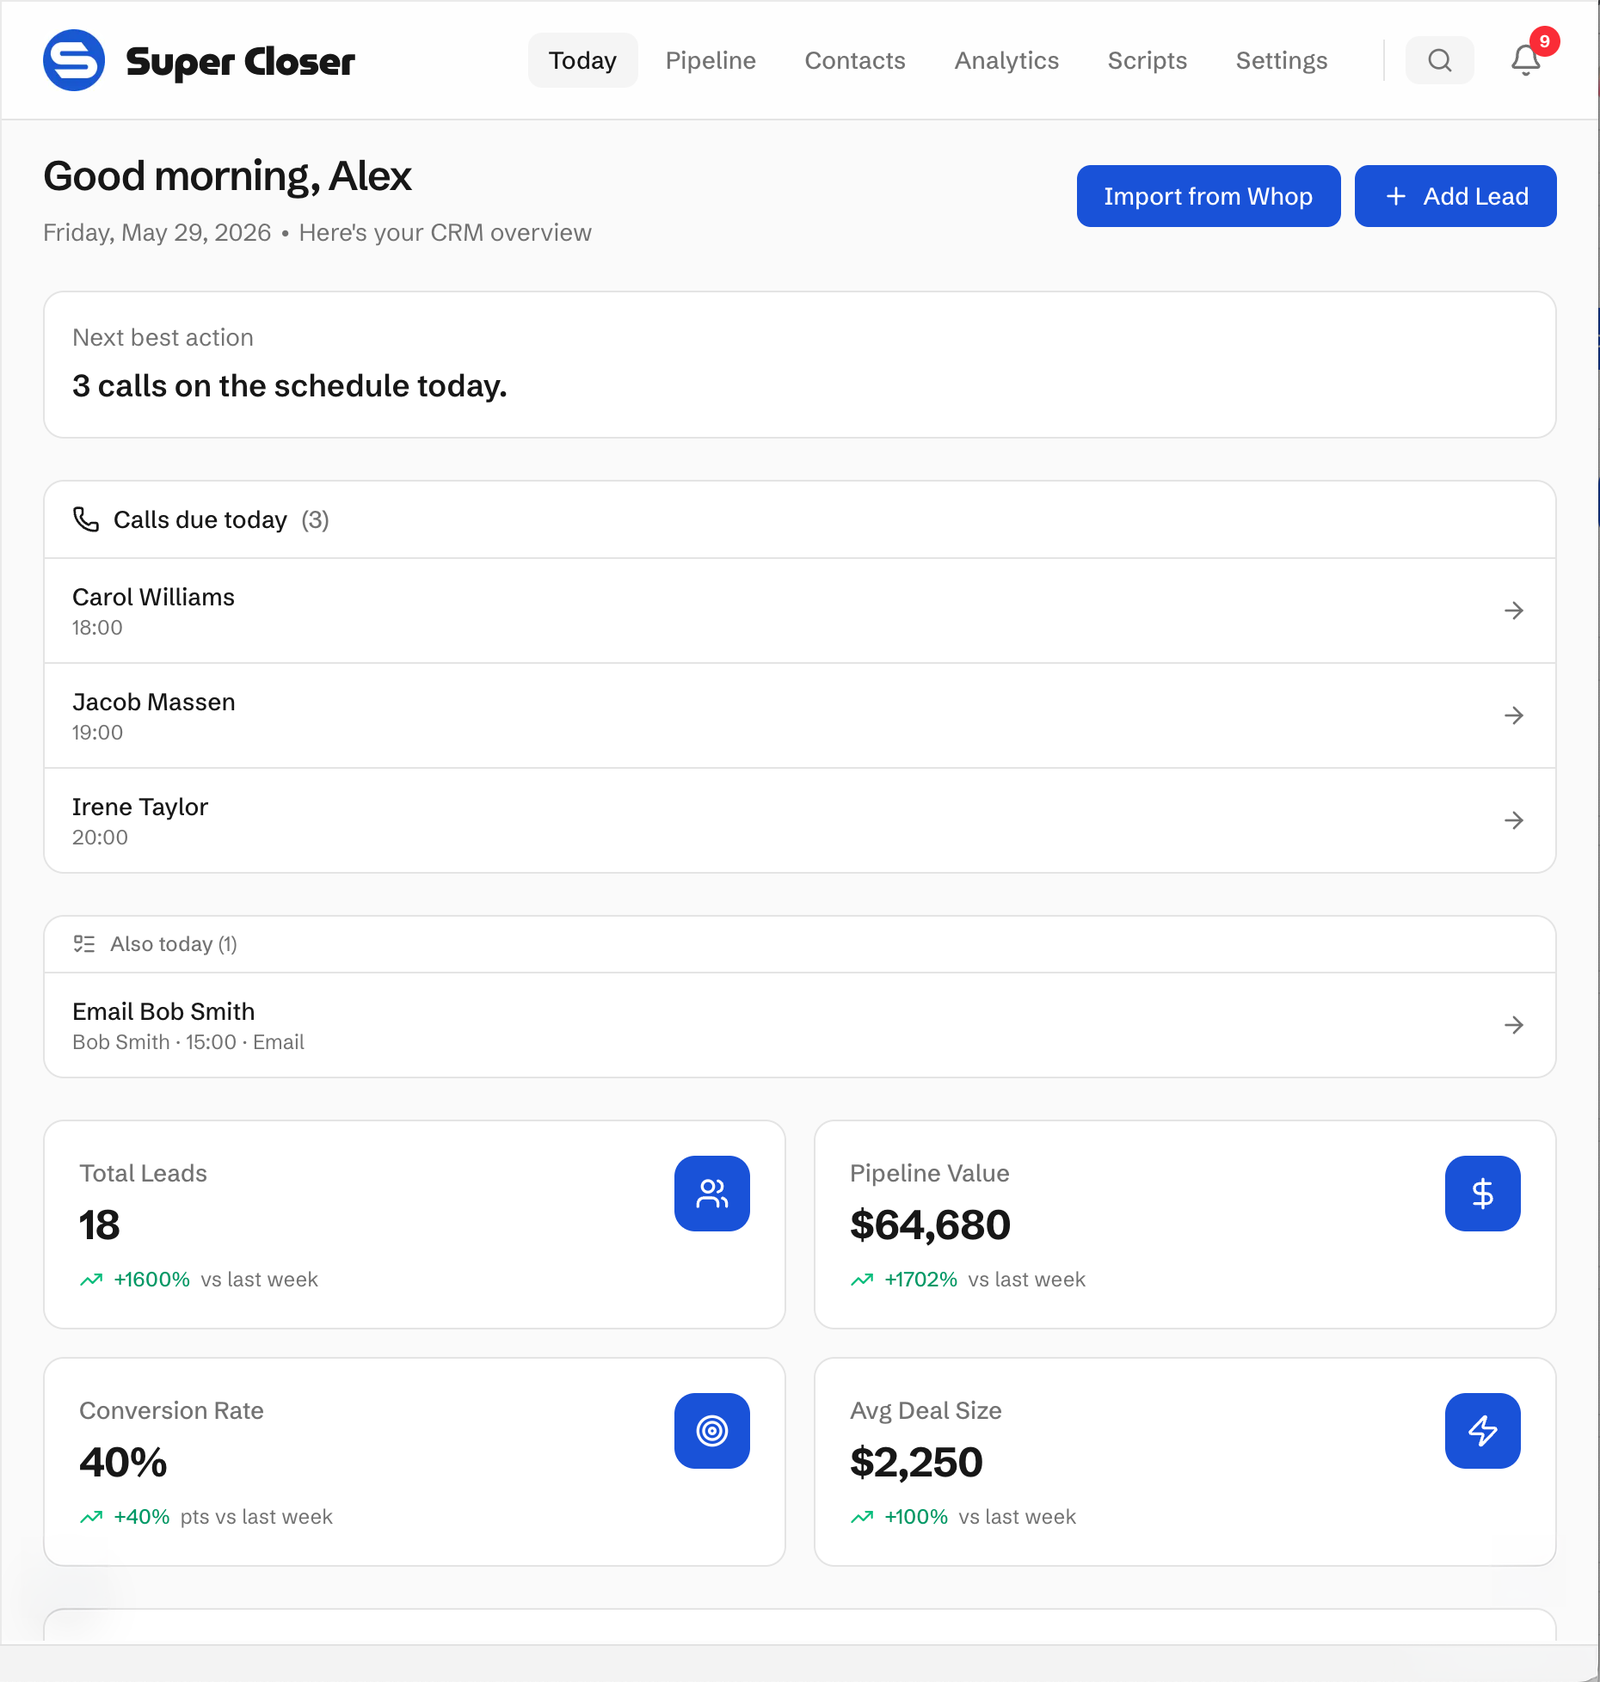Click the Total Leads people icon
The width and height of the screenshot is (1600, 1682).
tap(712, 1193)
